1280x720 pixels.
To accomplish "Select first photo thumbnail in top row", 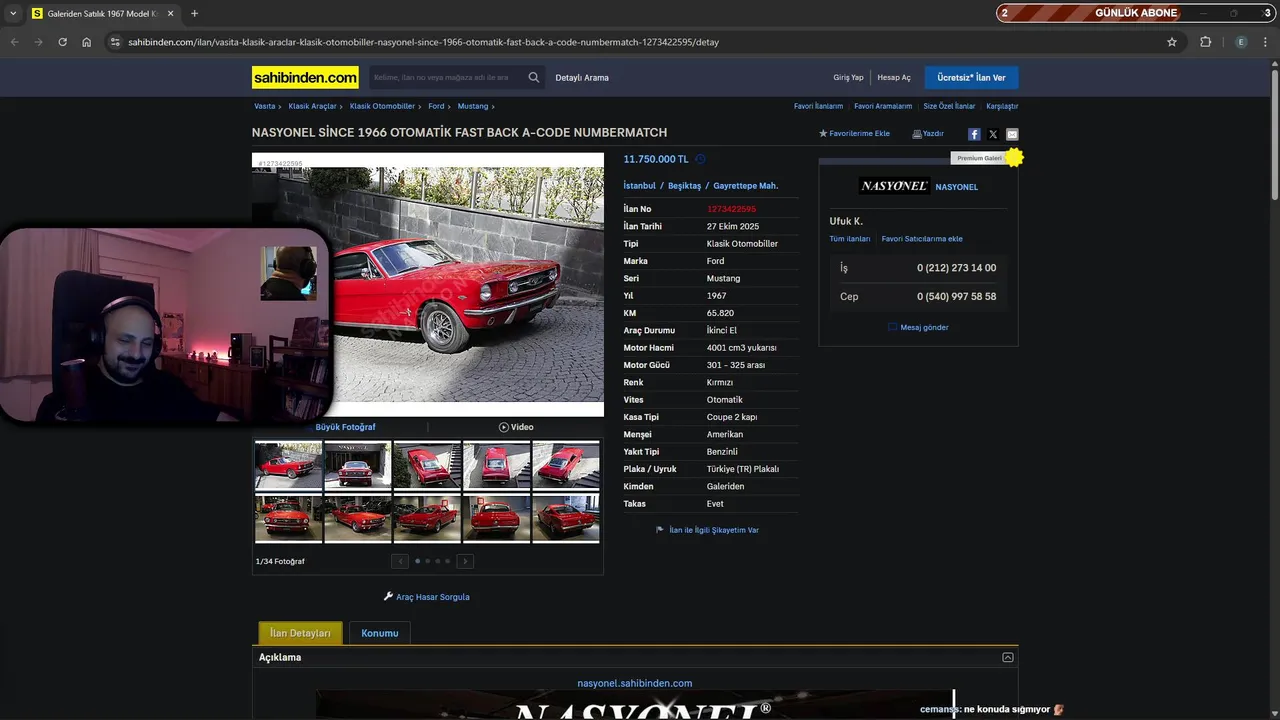I will click(x=288, y=465).
